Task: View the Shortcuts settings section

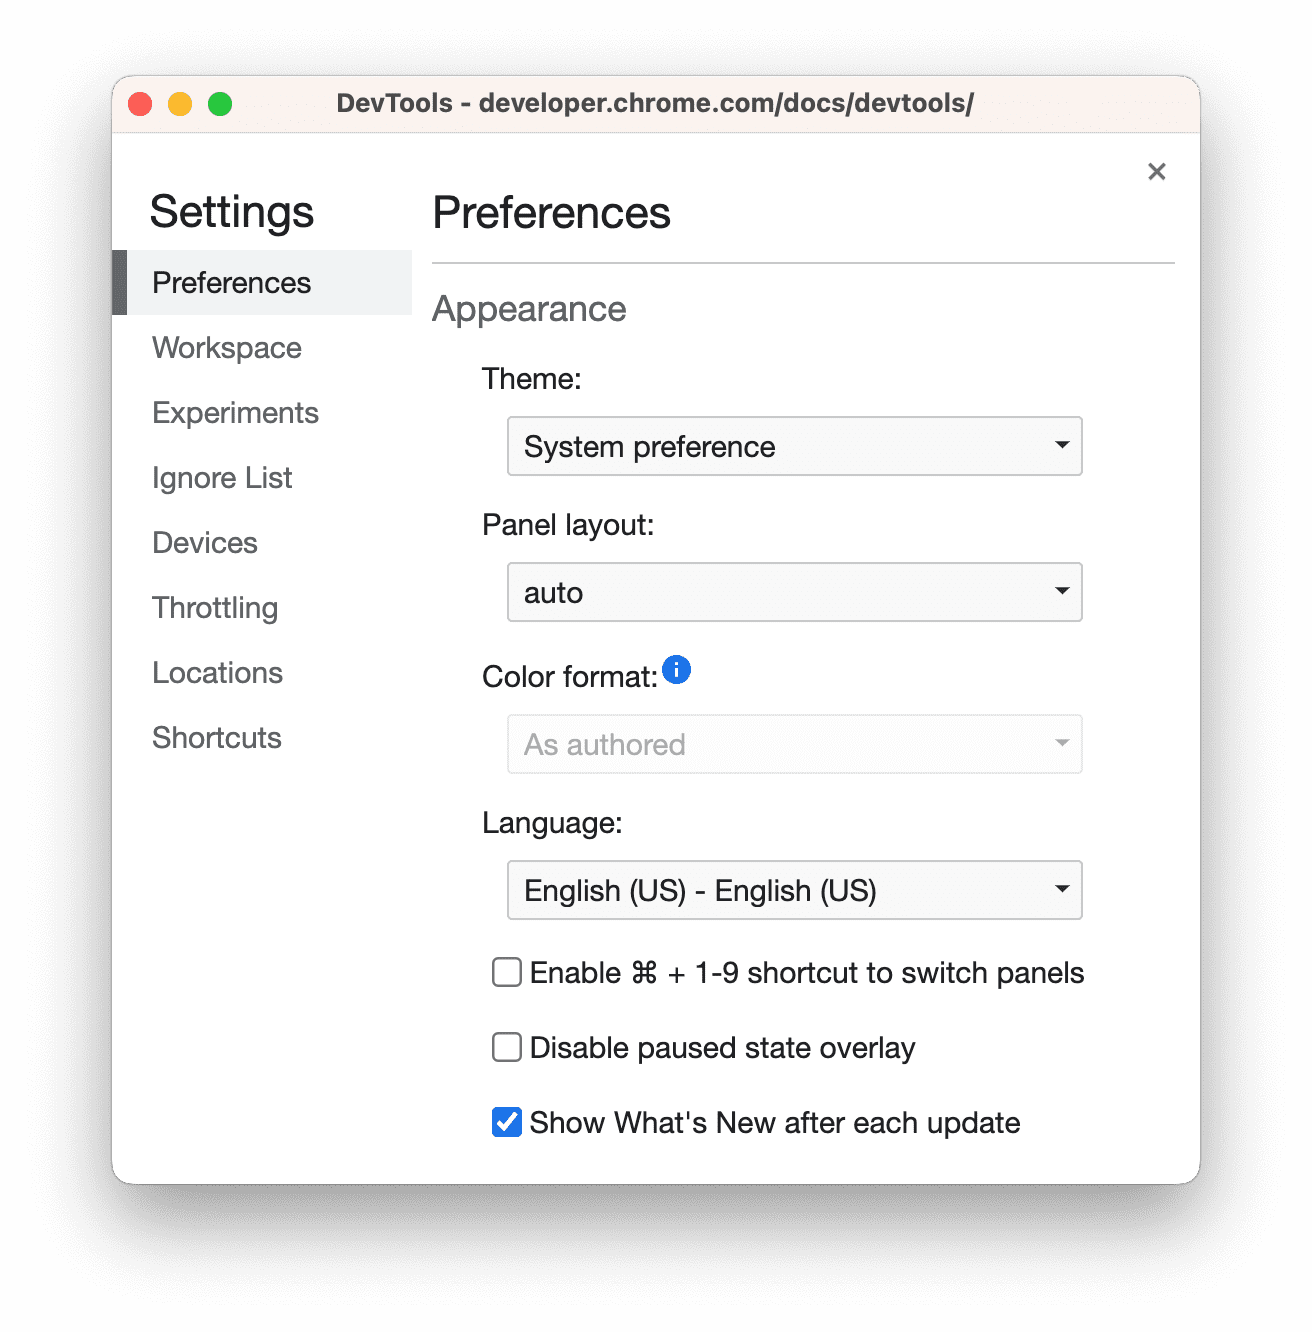Action: 216,737
